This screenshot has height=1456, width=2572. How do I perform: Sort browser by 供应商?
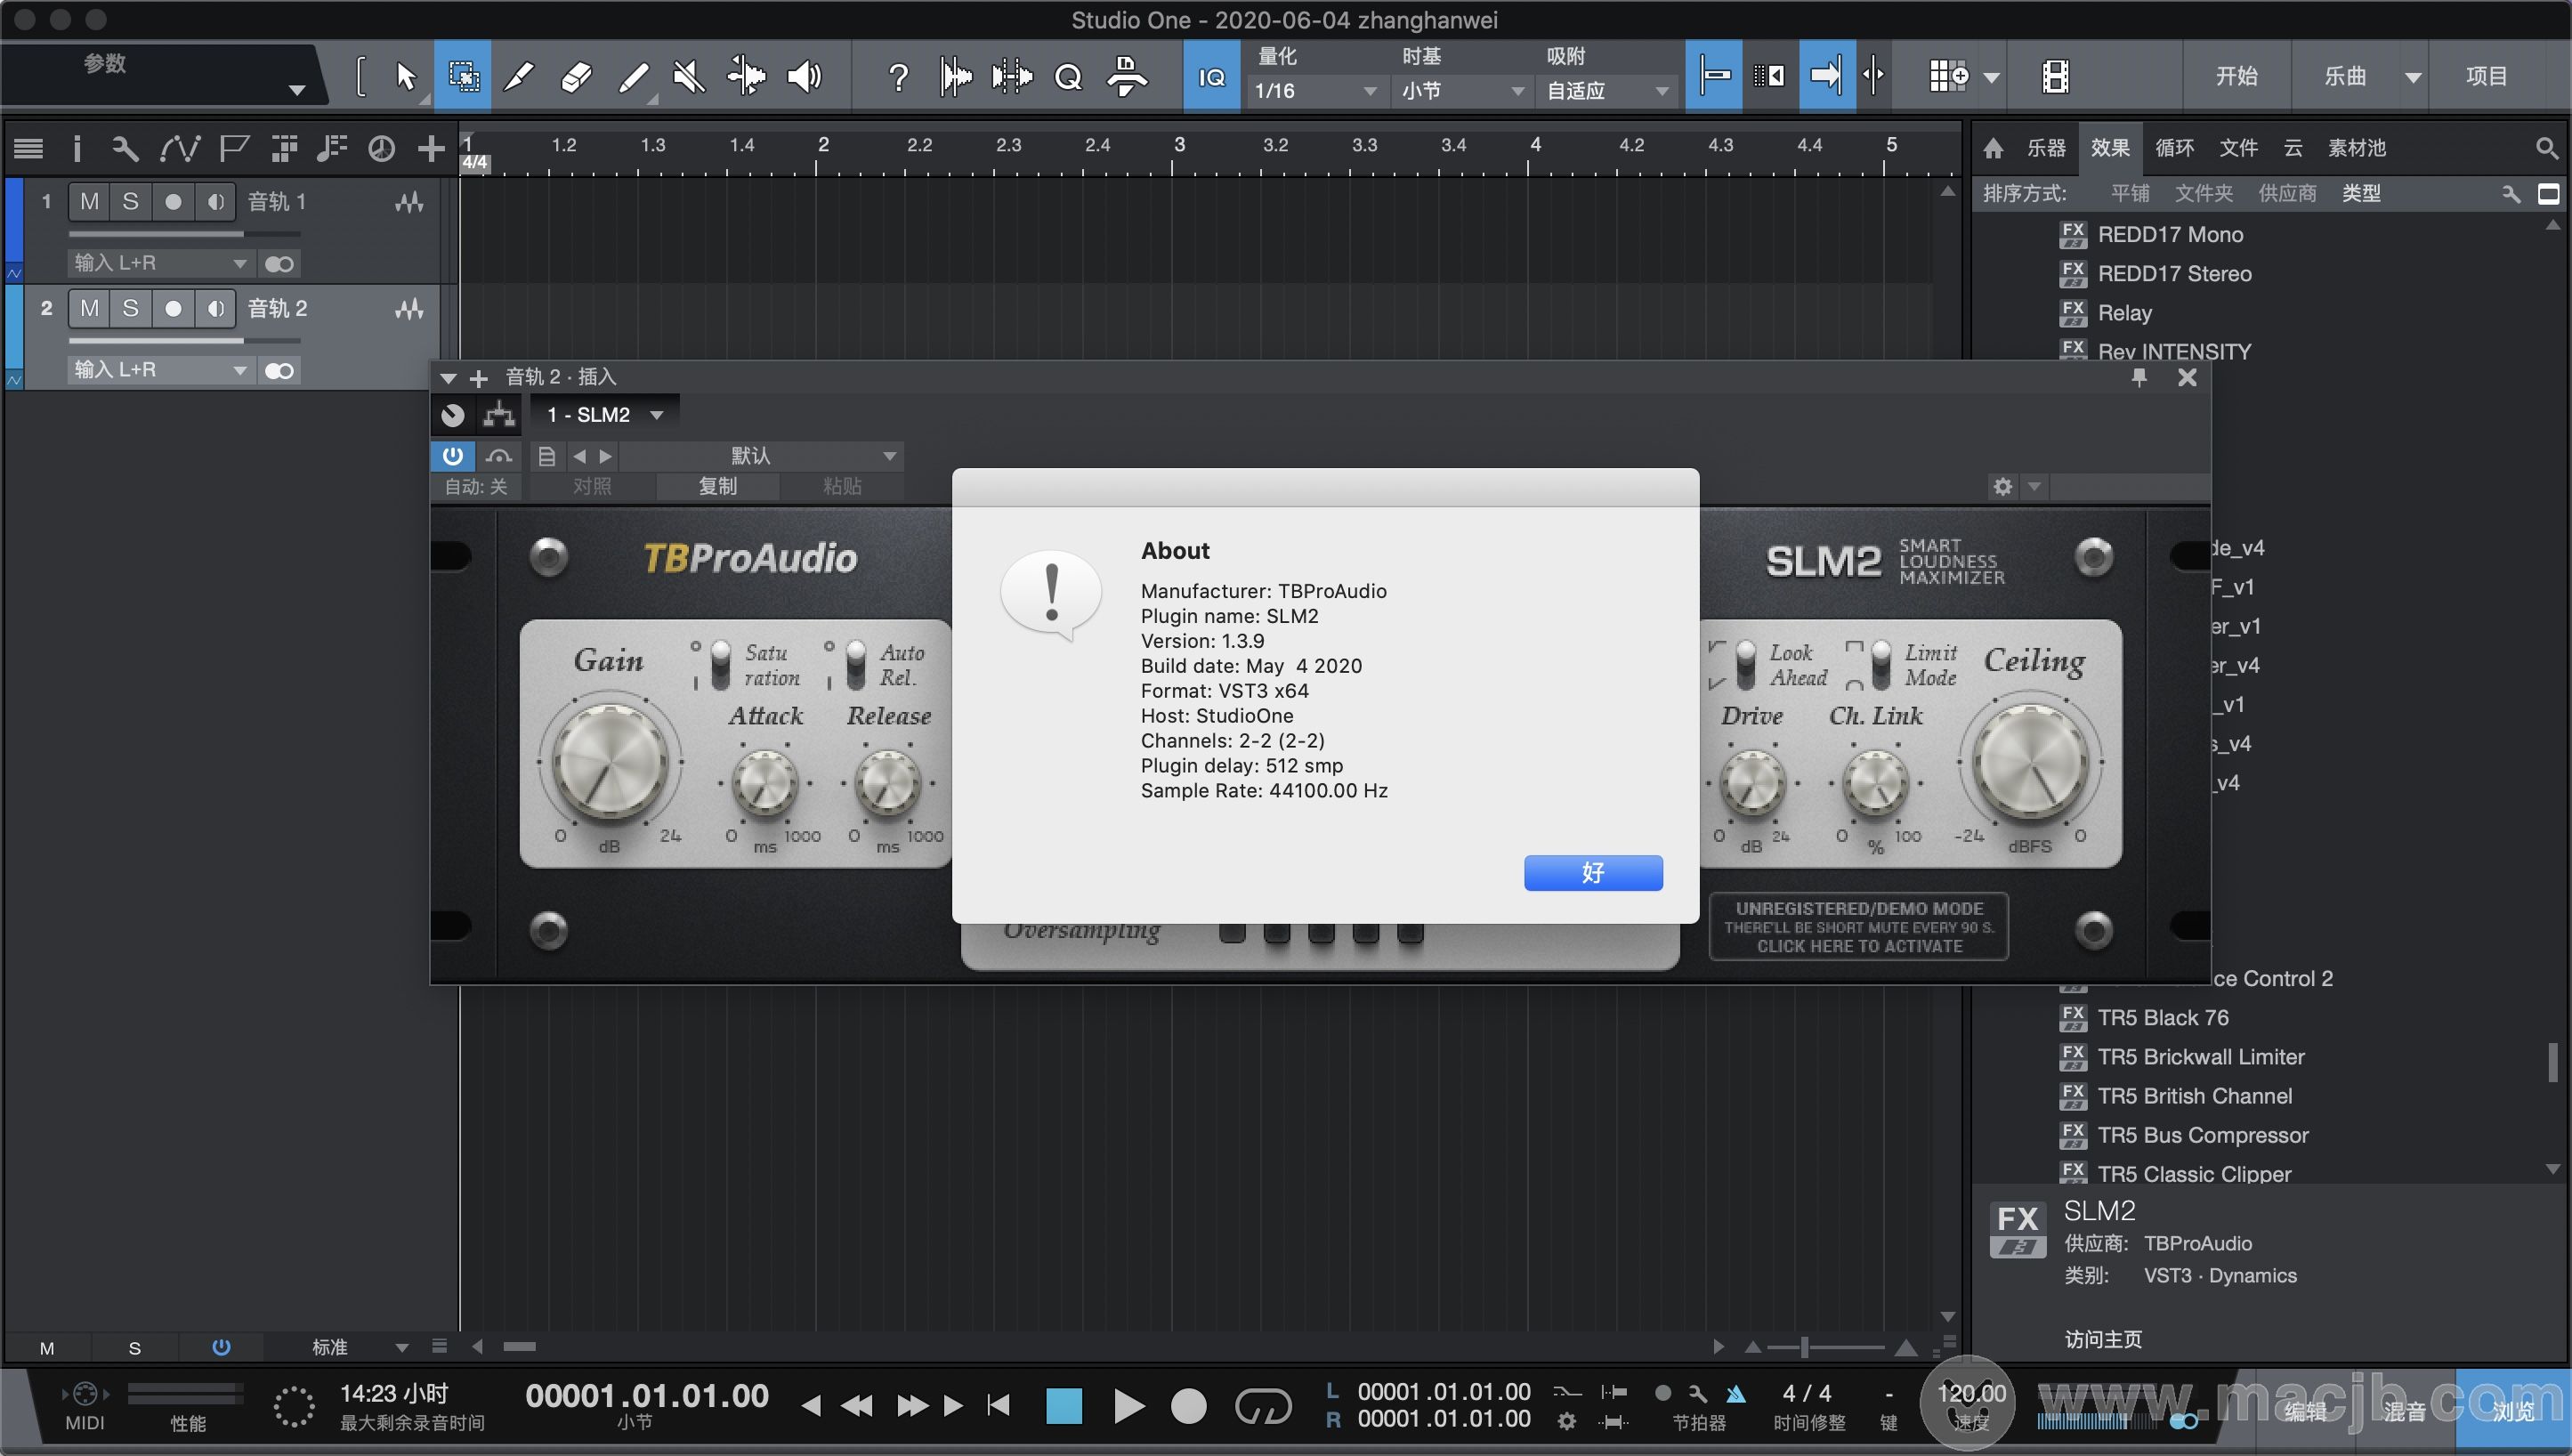[2287, 194]
